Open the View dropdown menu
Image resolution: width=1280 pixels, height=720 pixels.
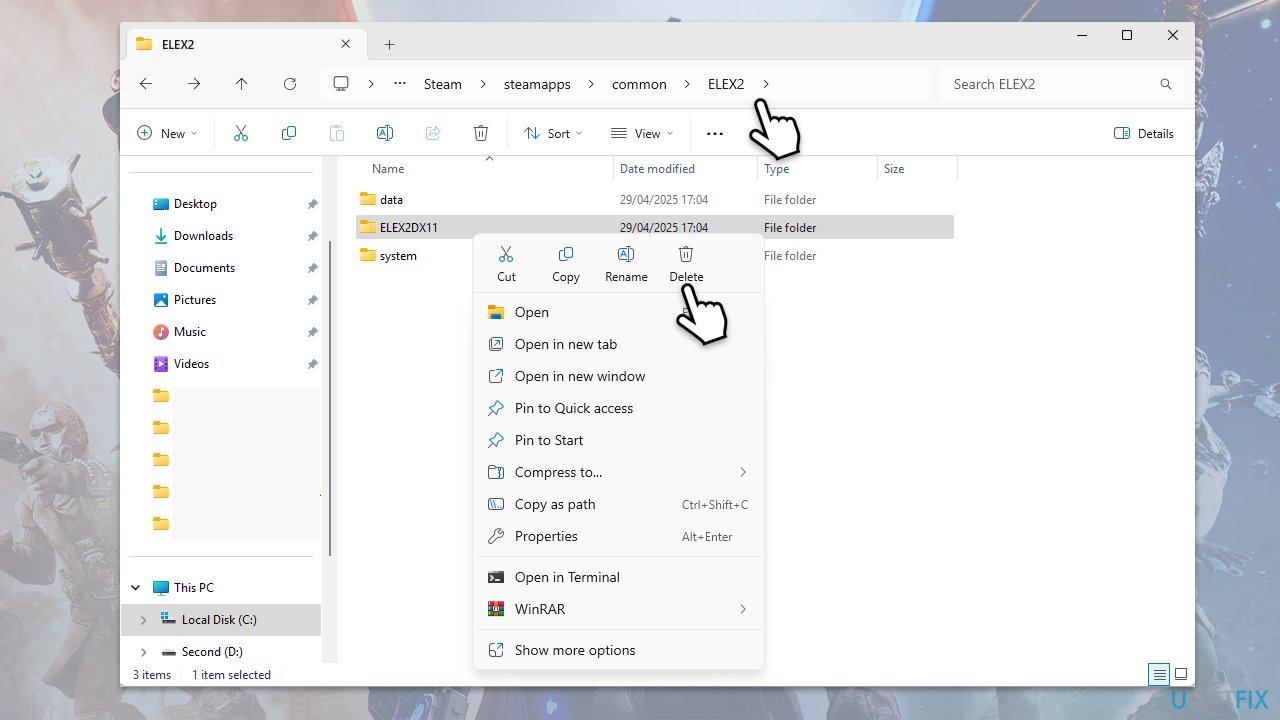(x=642, y=133)
